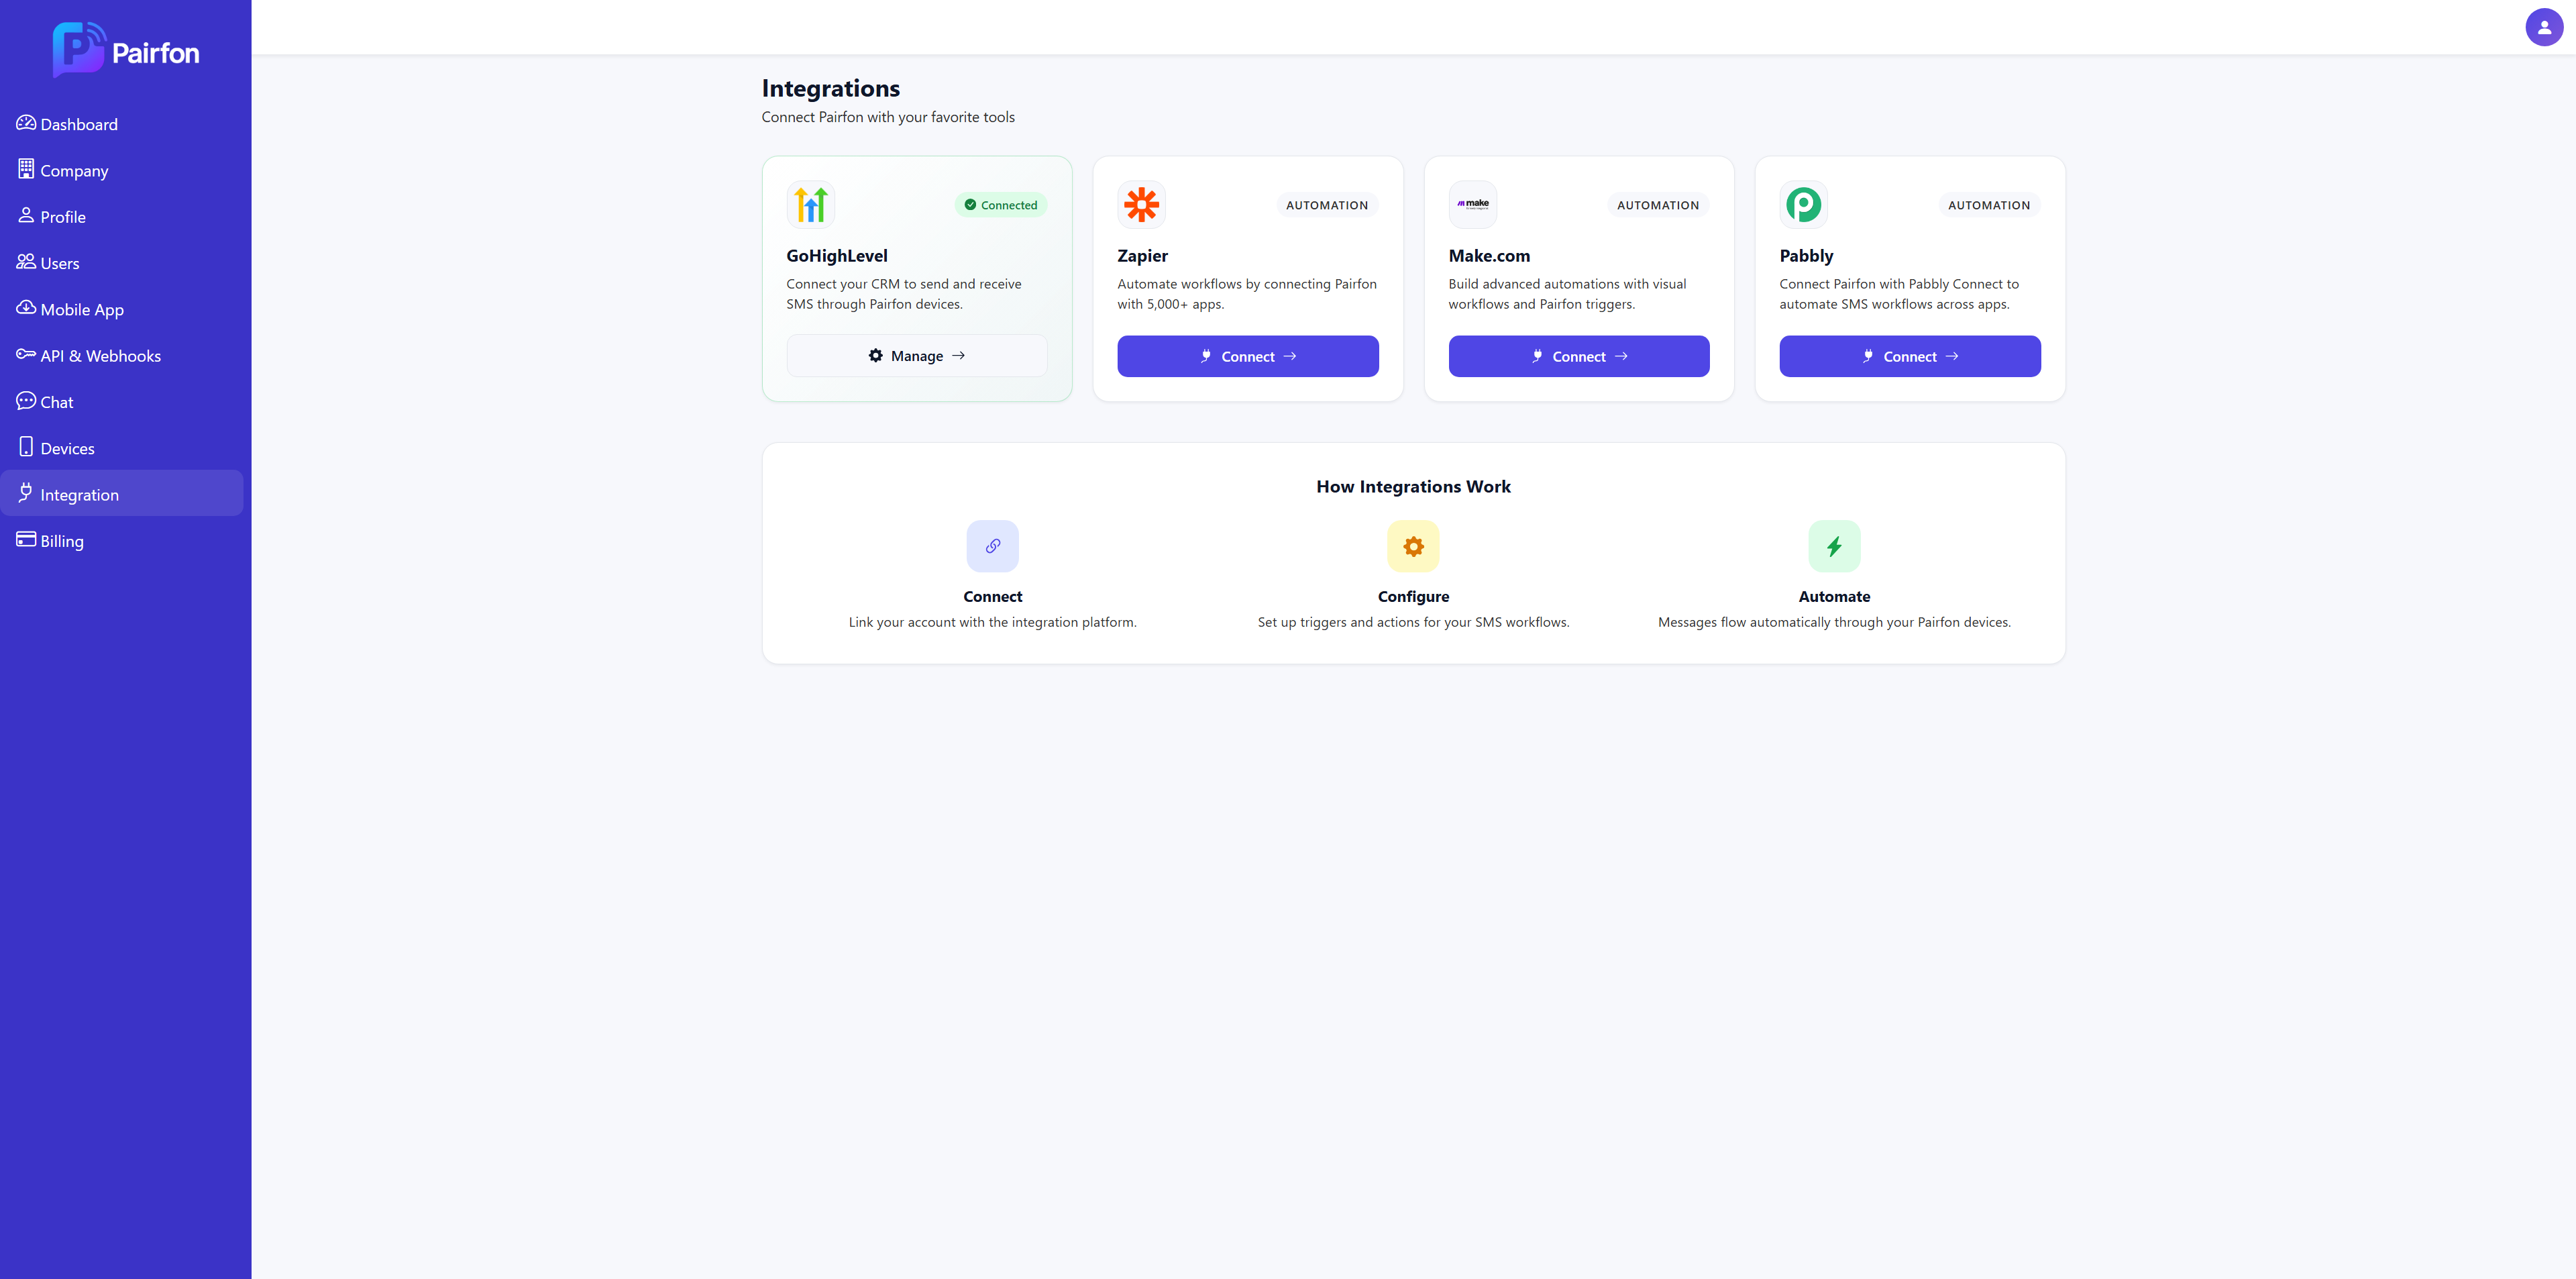2576x1279 pixels.
Task: Click the Zapier asterisk logo icon
Action: click(1141, 205)
